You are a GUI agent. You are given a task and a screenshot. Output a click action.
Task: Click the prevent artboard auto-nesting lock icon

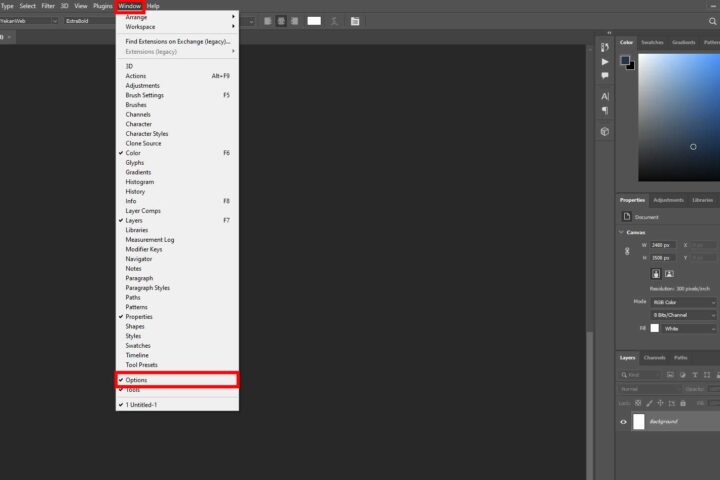coord(672,403)
